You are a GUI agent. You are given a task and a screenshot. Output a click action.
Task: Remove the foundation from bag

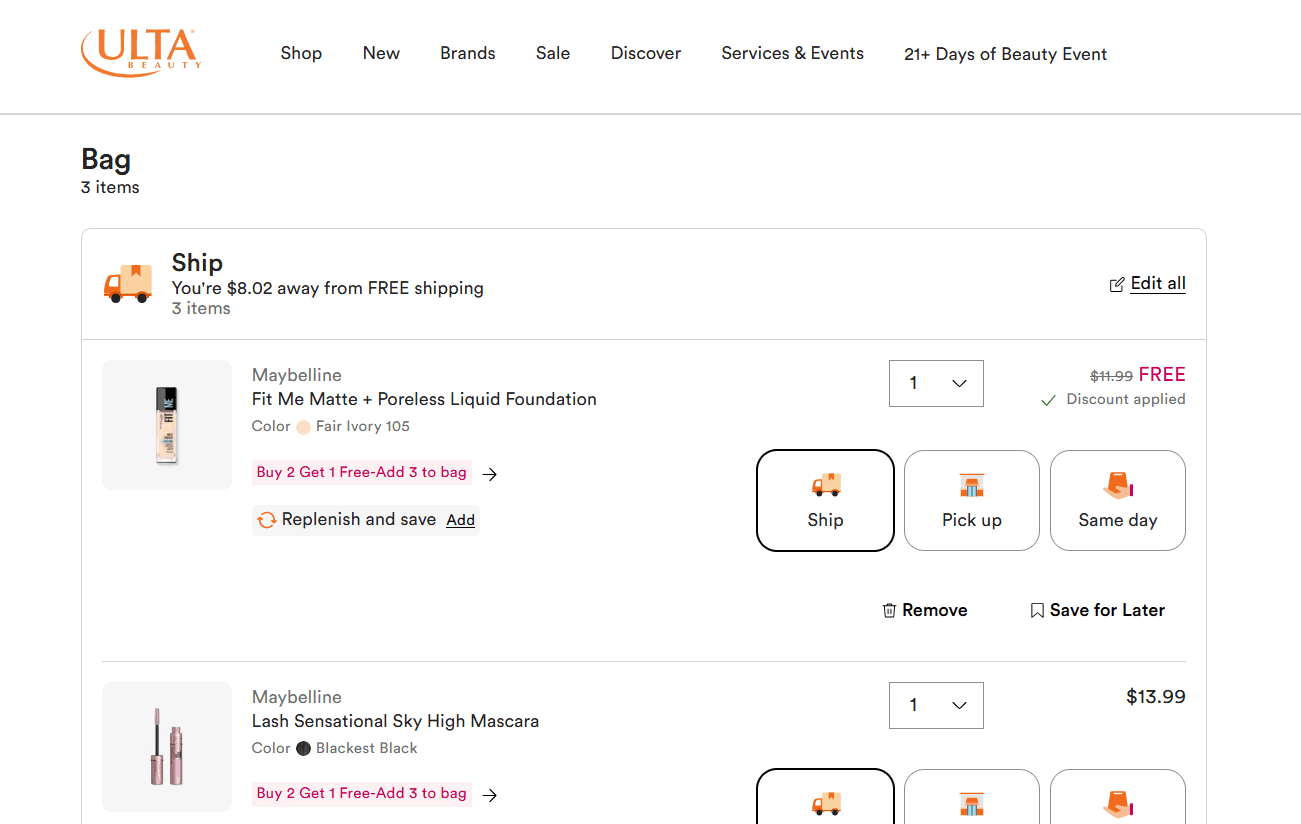coord(925,610)
